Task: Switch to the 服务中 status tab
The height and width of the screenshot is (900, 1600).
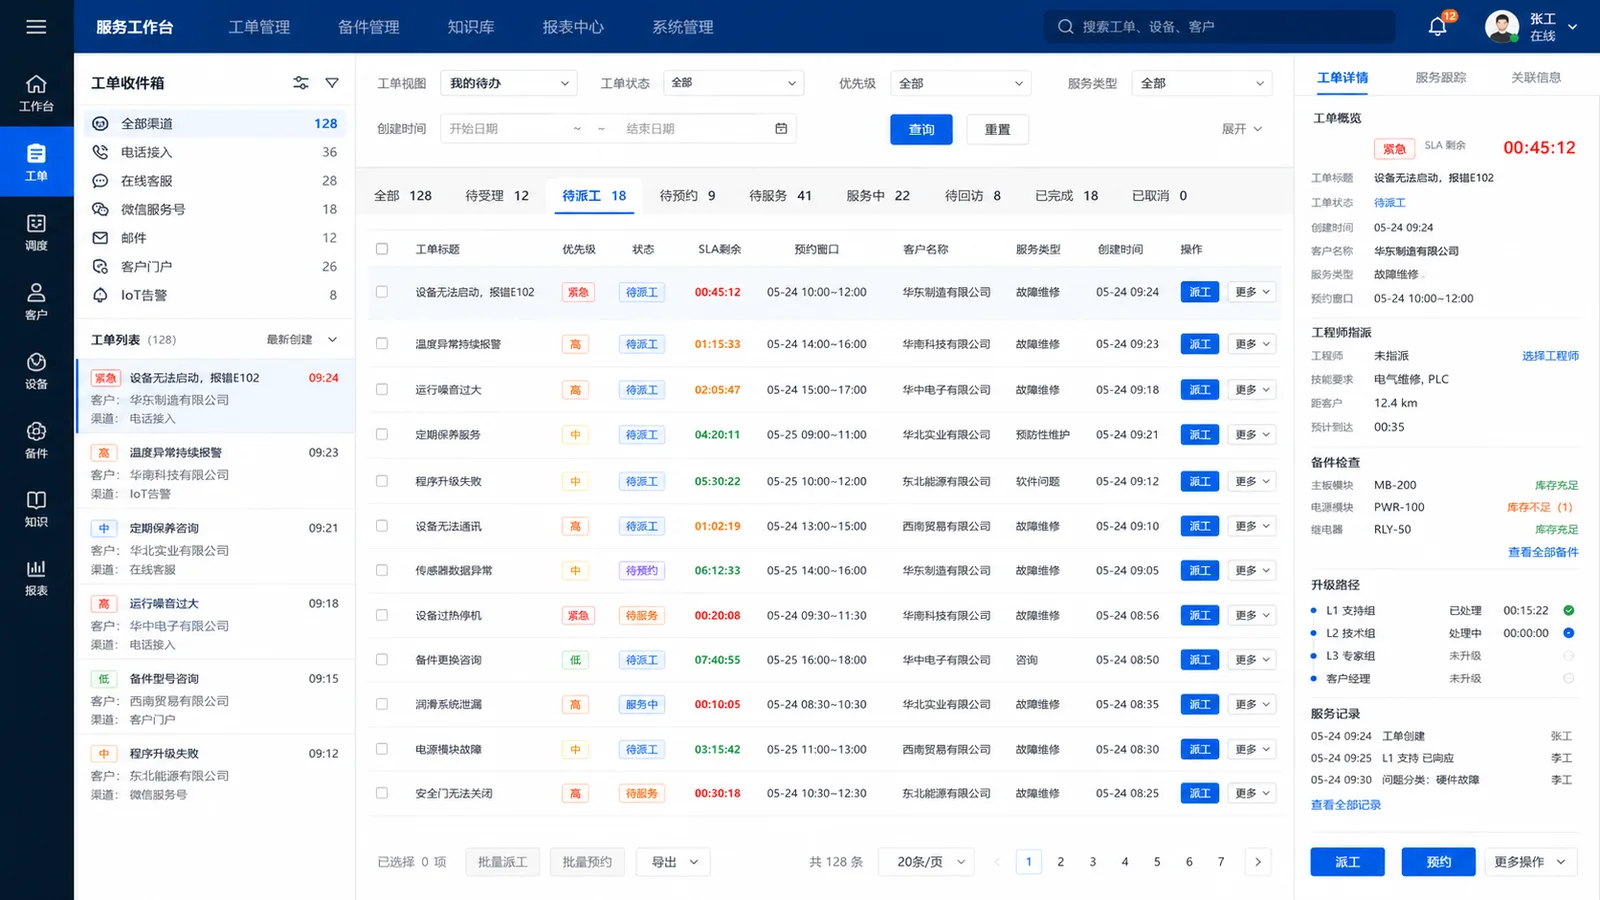Action: (878, 196)
